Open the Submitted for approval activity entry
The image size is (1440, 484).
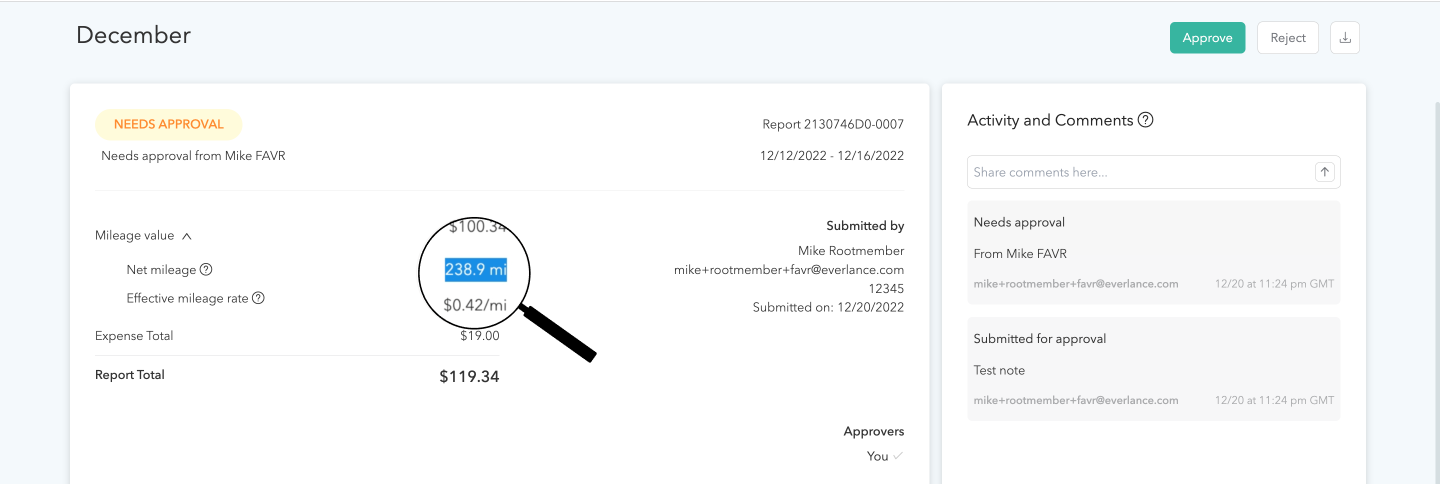pos(1153,369)
